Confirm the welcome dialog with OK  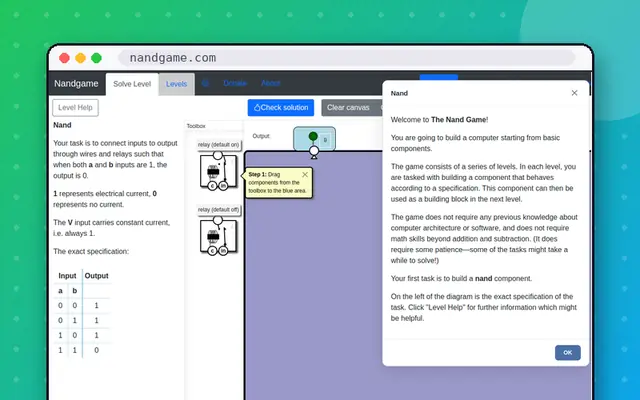point(567,353)
